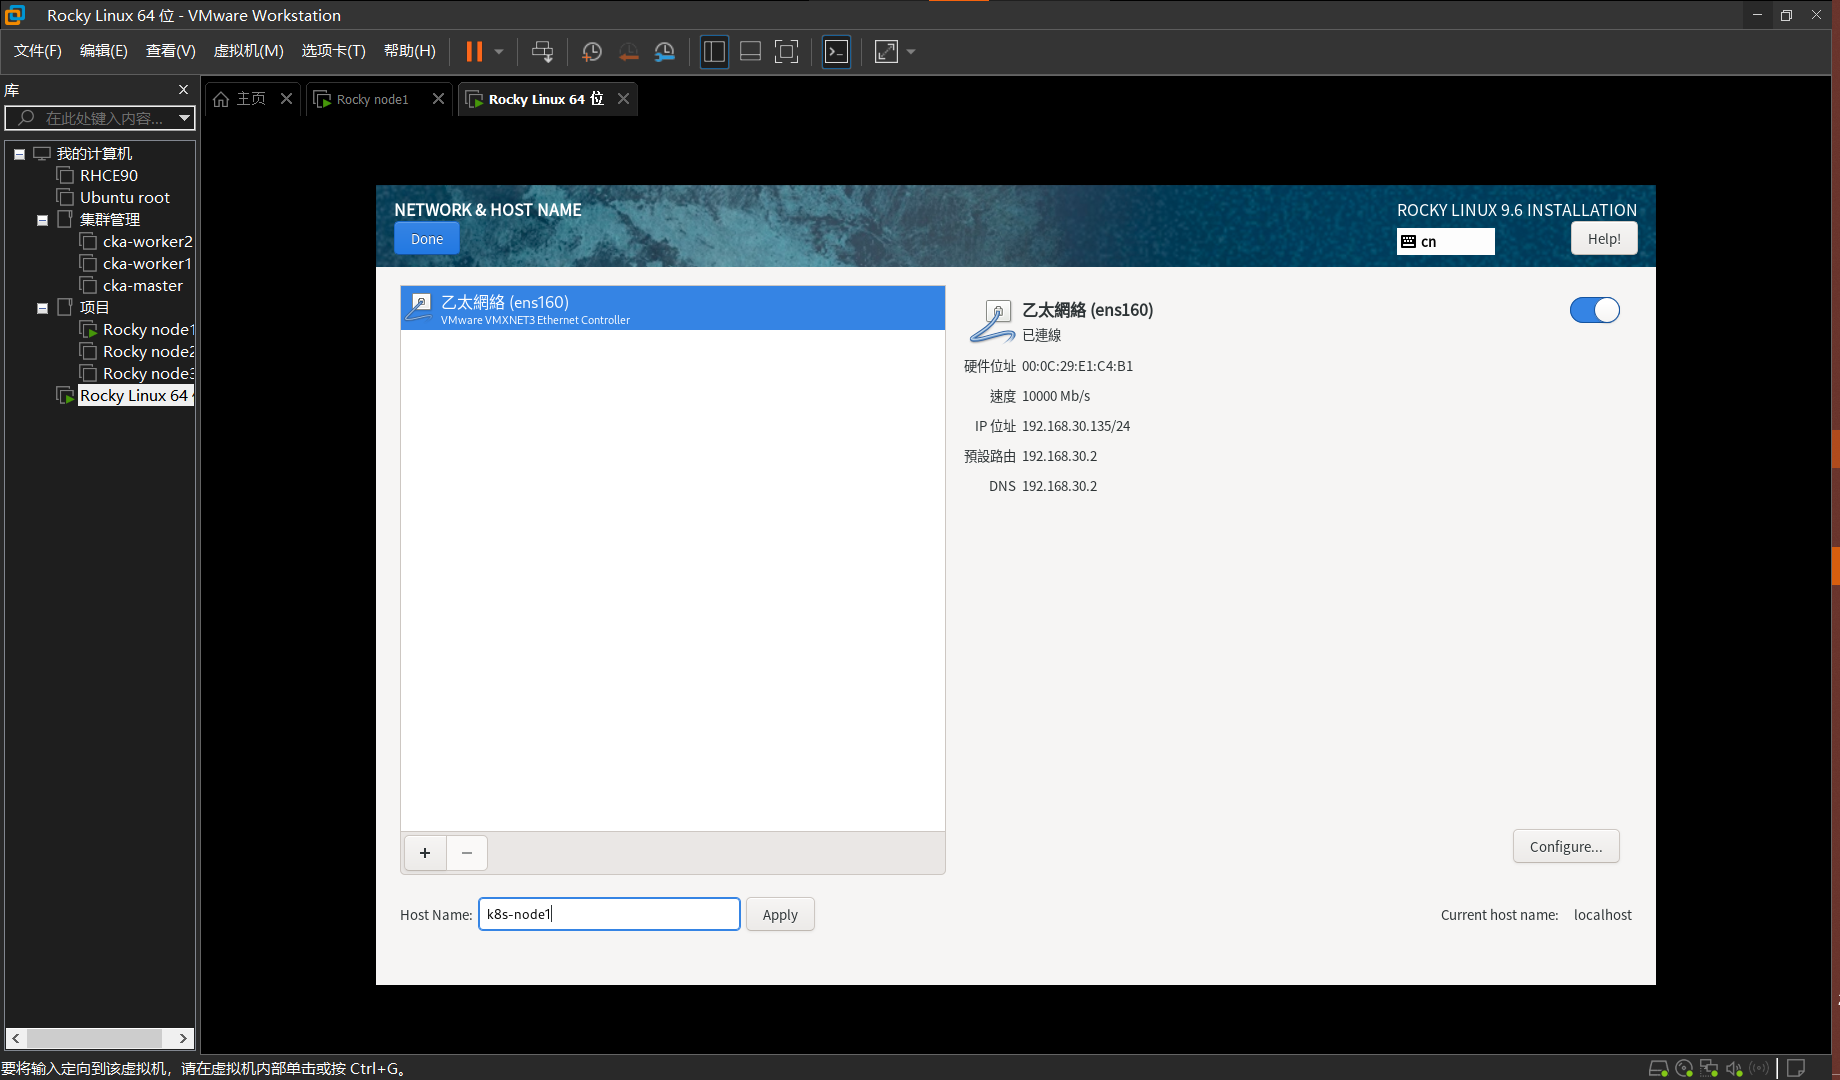Click the cn keyboard layout indicator
Screen dimensions: 1840x1080
[1445, 241]
